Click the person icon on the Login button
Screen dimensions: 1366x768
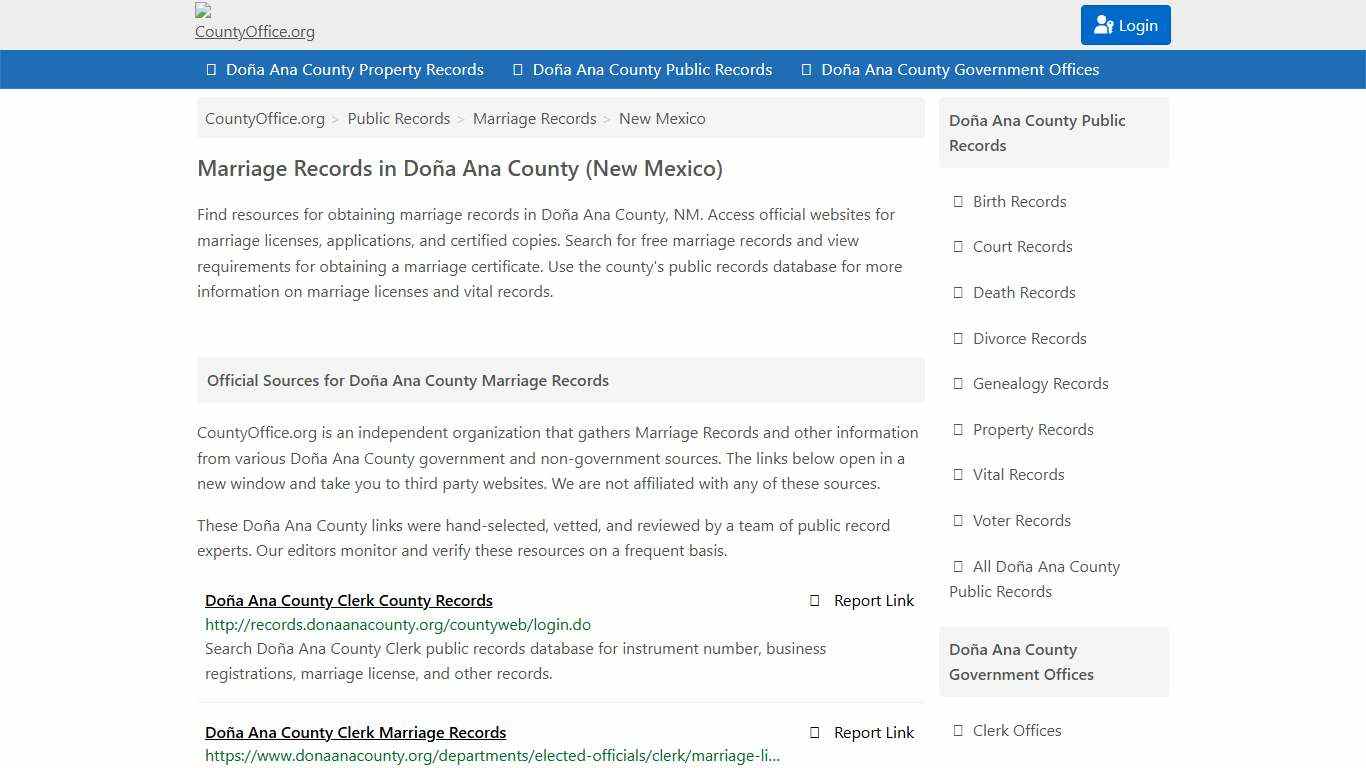pos(1104,25)
